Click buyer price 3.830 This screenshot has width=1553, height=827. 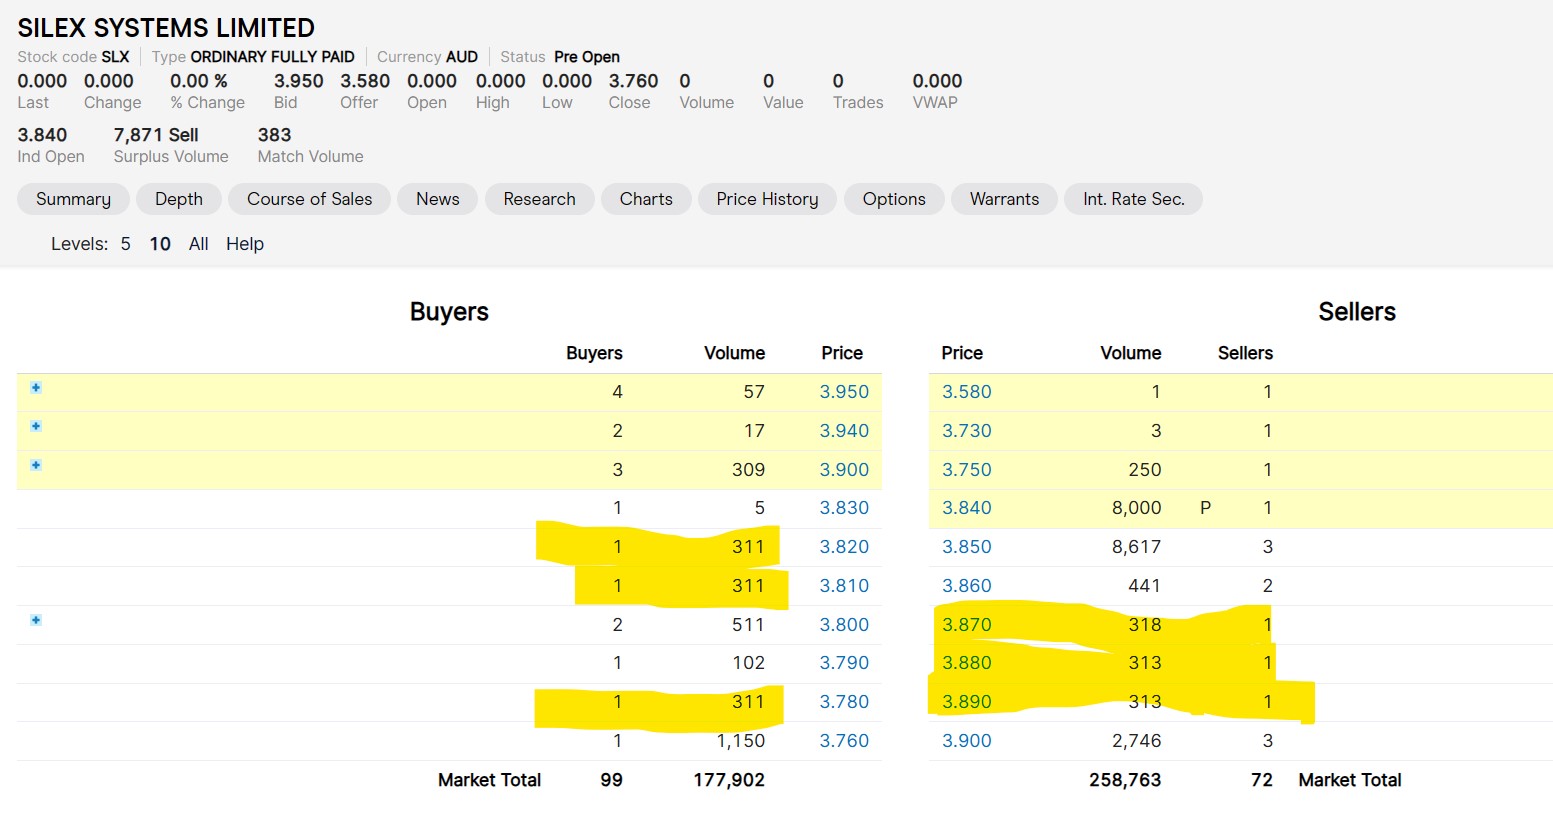tap(844, 508)
